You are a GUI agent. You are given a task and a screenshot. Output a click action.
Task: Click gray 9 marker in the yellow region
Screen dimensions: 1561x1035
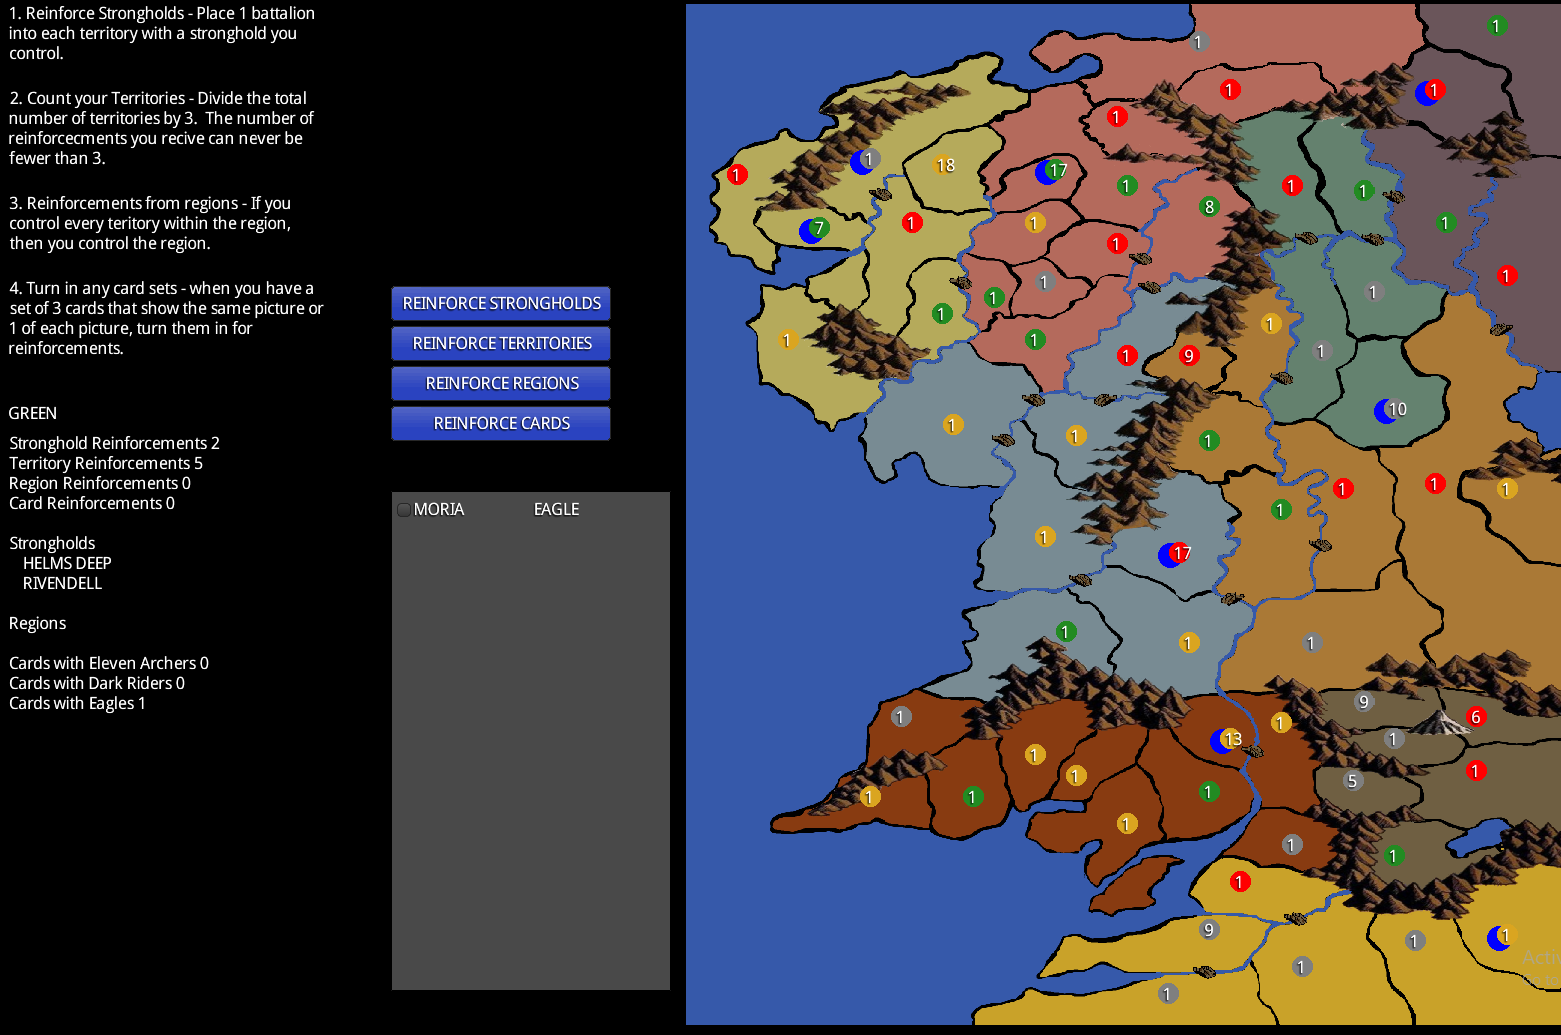1209,930
